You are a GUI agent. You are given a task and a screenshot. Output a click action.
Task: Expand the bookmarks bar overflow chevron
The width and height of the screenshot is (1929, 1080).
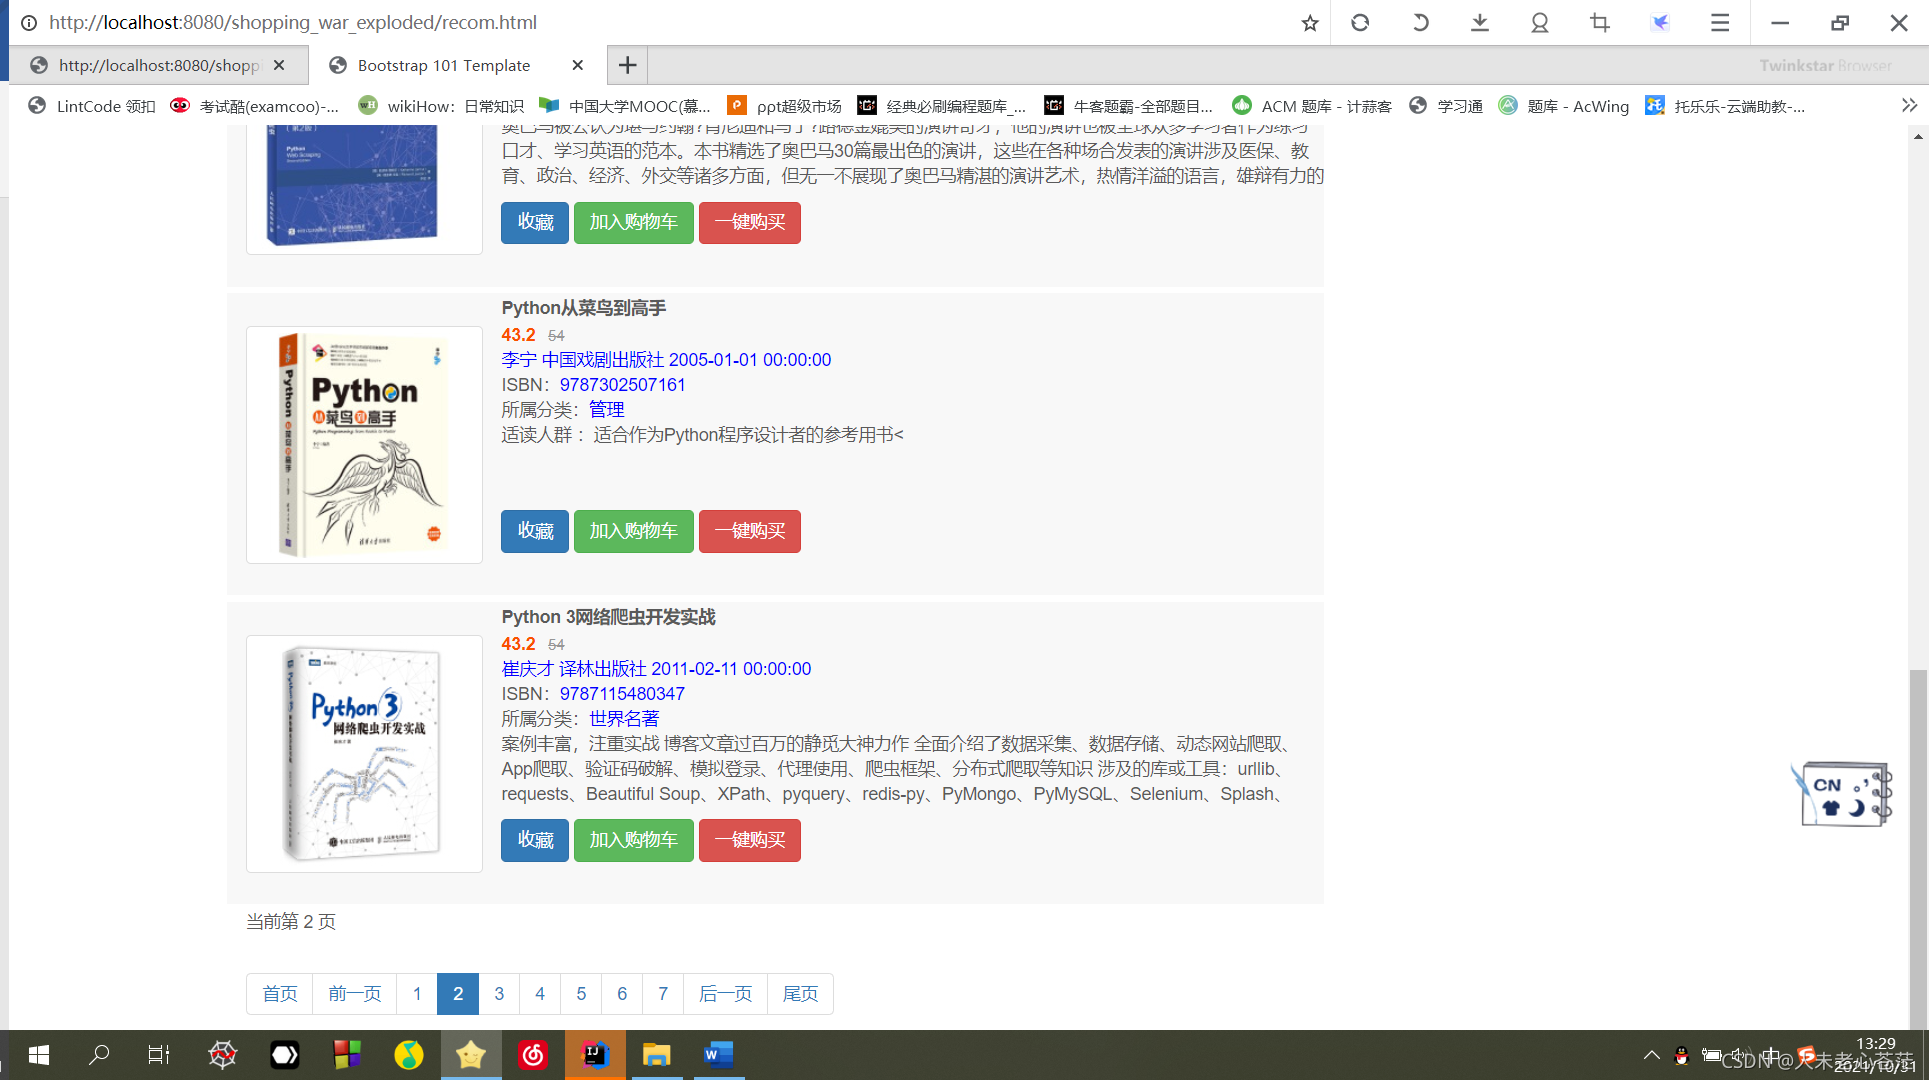(x=1908, y=106)
